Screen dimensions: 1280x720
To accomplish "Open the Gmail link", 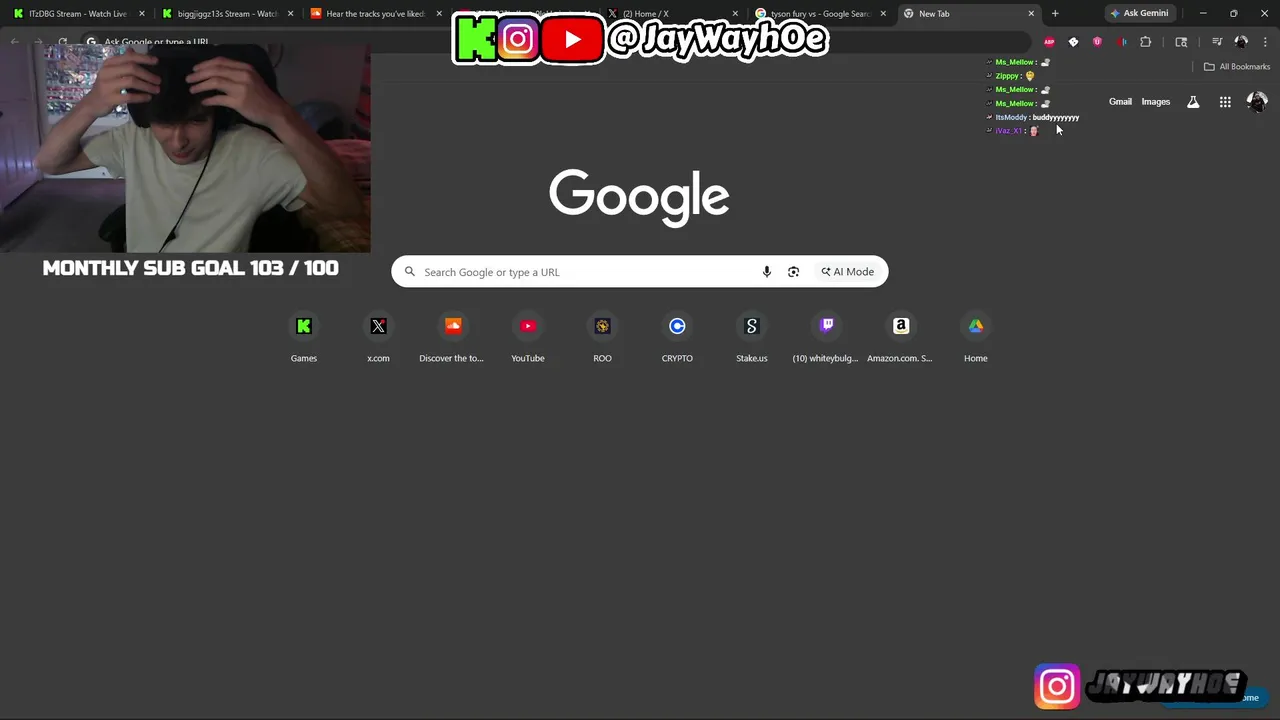I will (x=1120, y=102).
